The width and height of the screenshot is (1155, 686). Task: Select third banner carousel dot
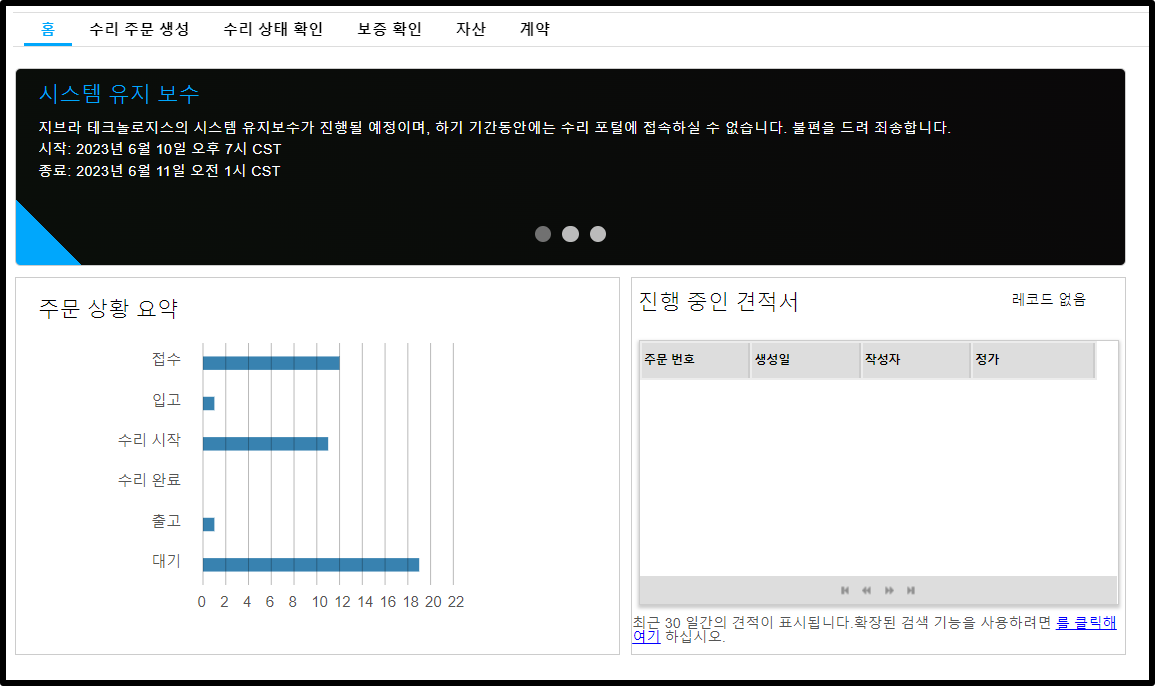click(x=598, y=234)
